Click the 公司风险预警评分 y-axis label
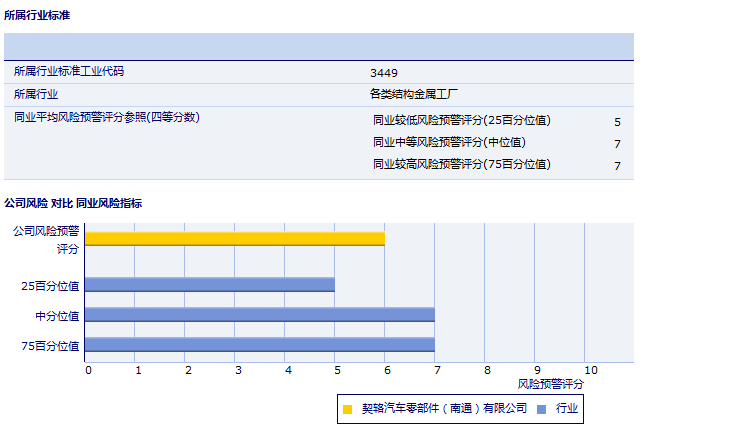740x430 pixels. tap(45, 239)
